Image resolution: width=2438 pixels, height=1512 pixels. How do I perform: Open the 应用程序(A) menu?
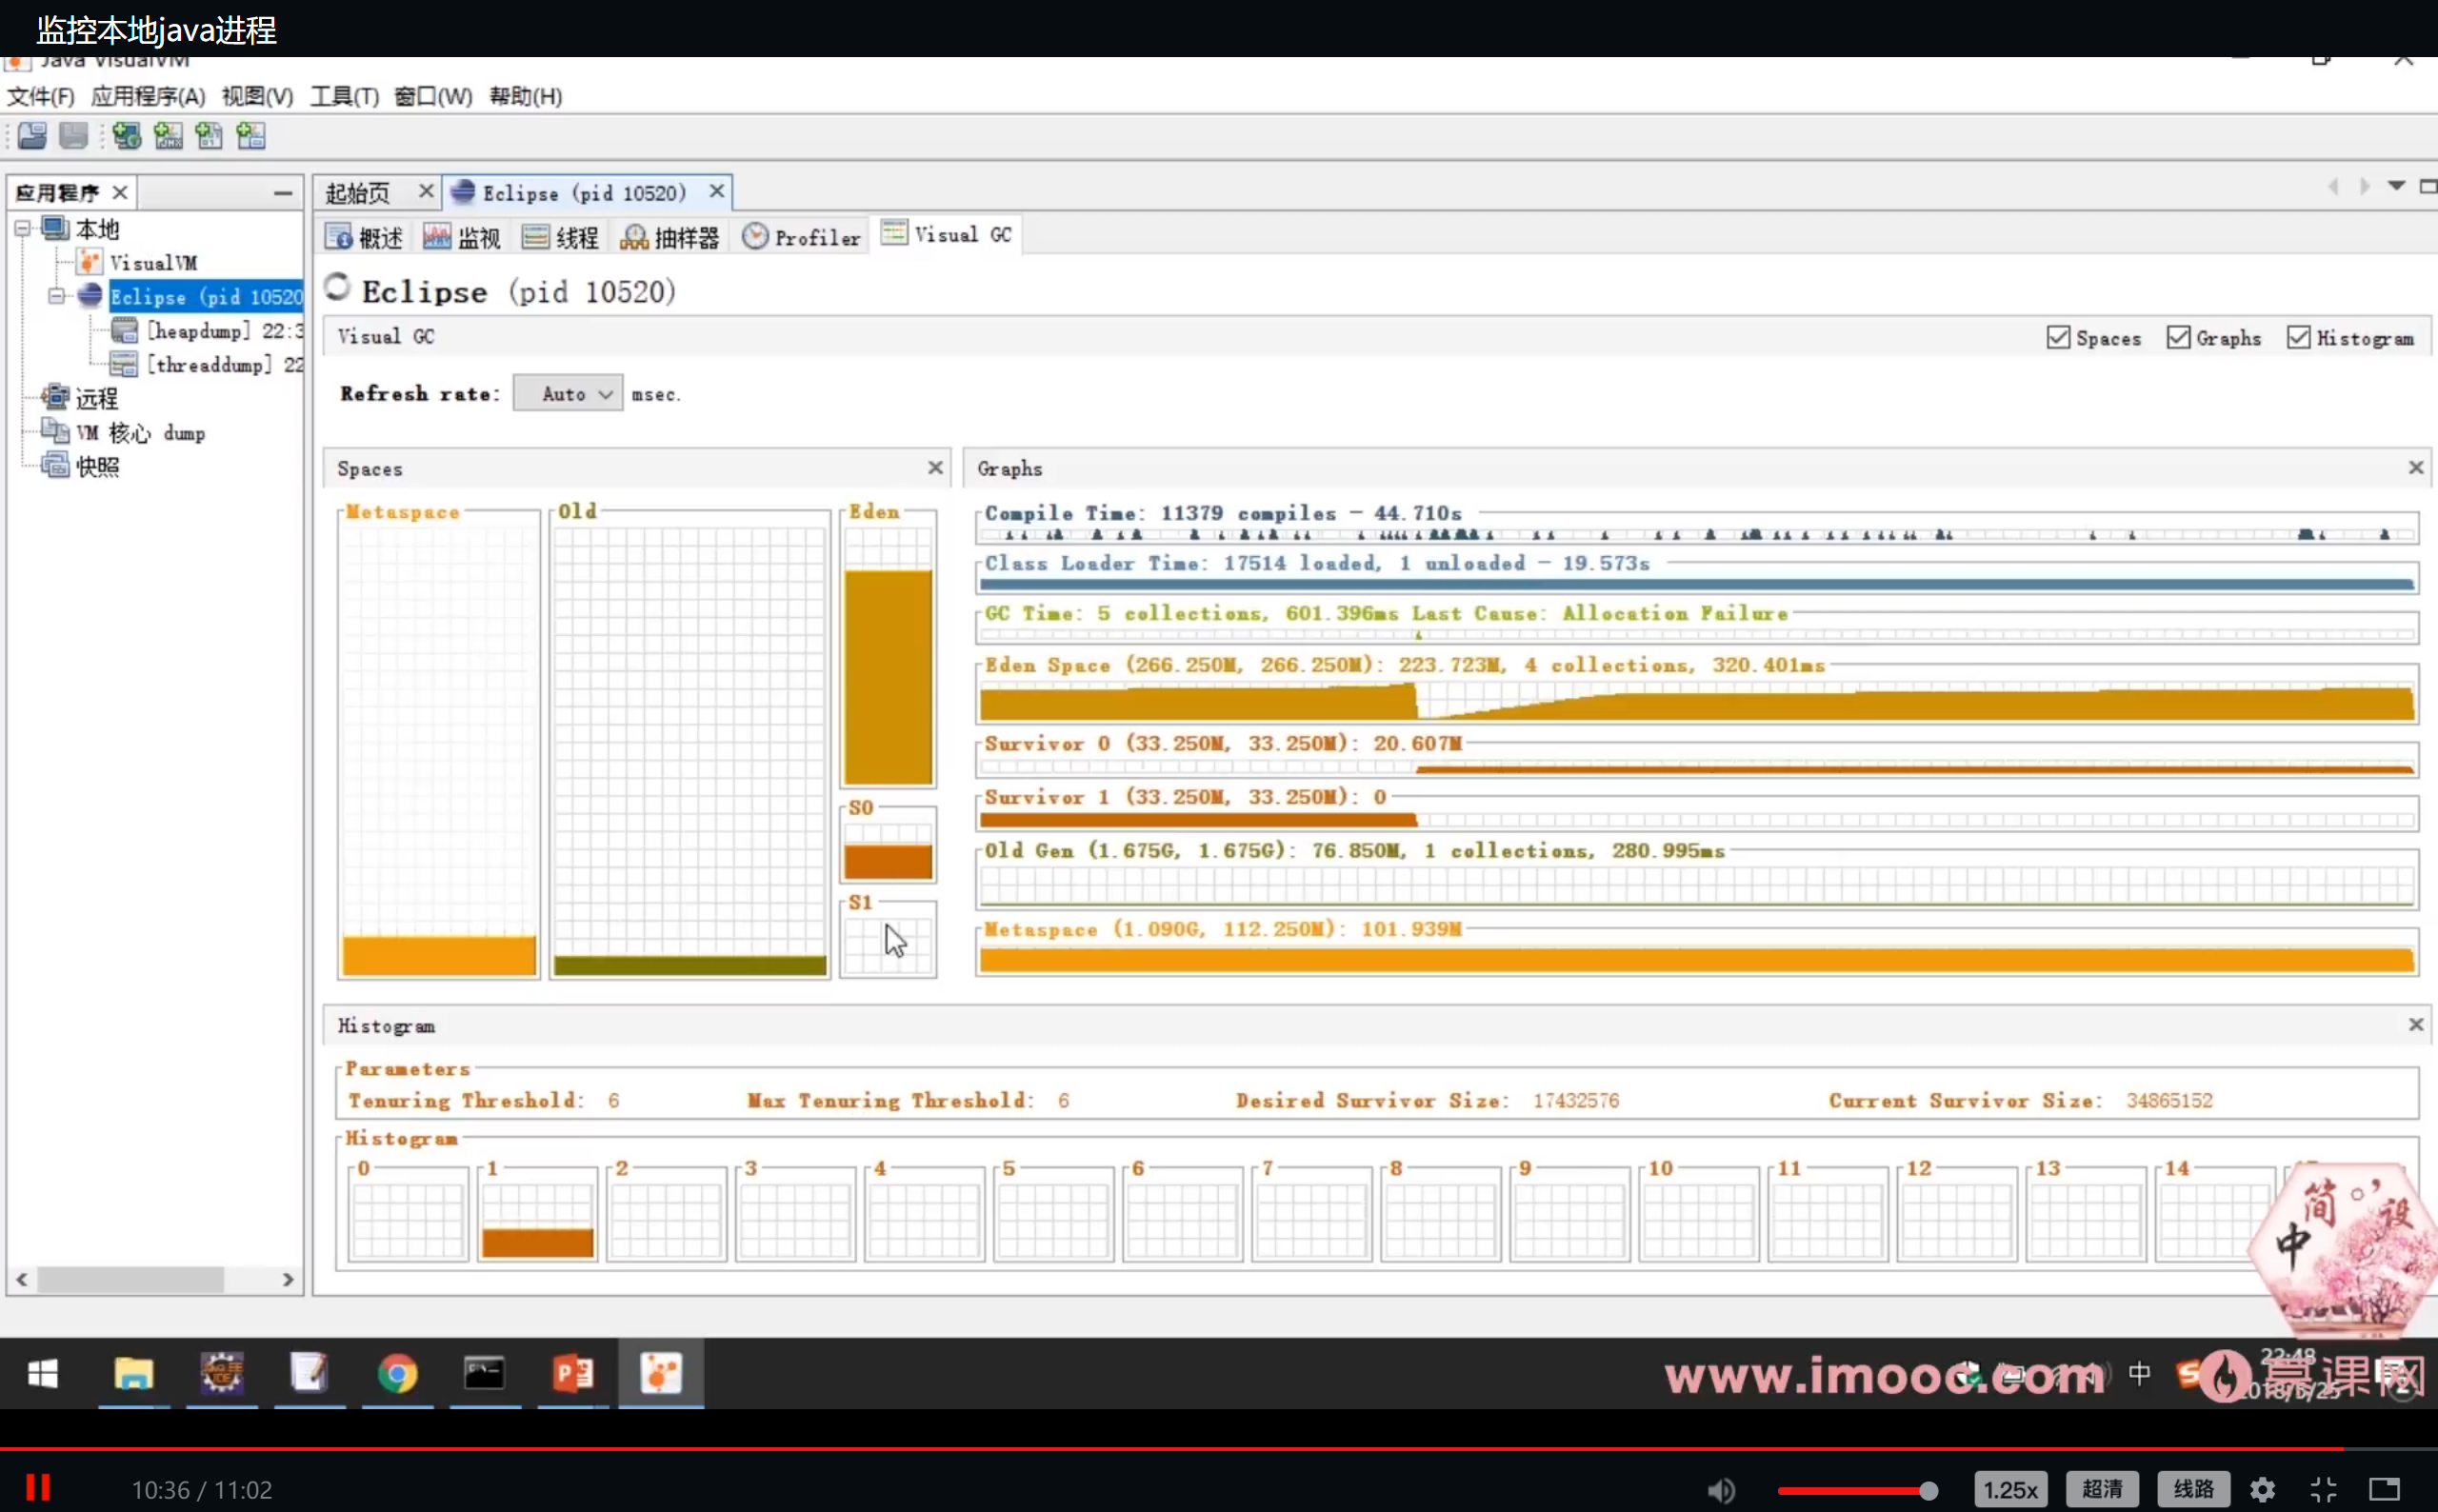[148, 96]
